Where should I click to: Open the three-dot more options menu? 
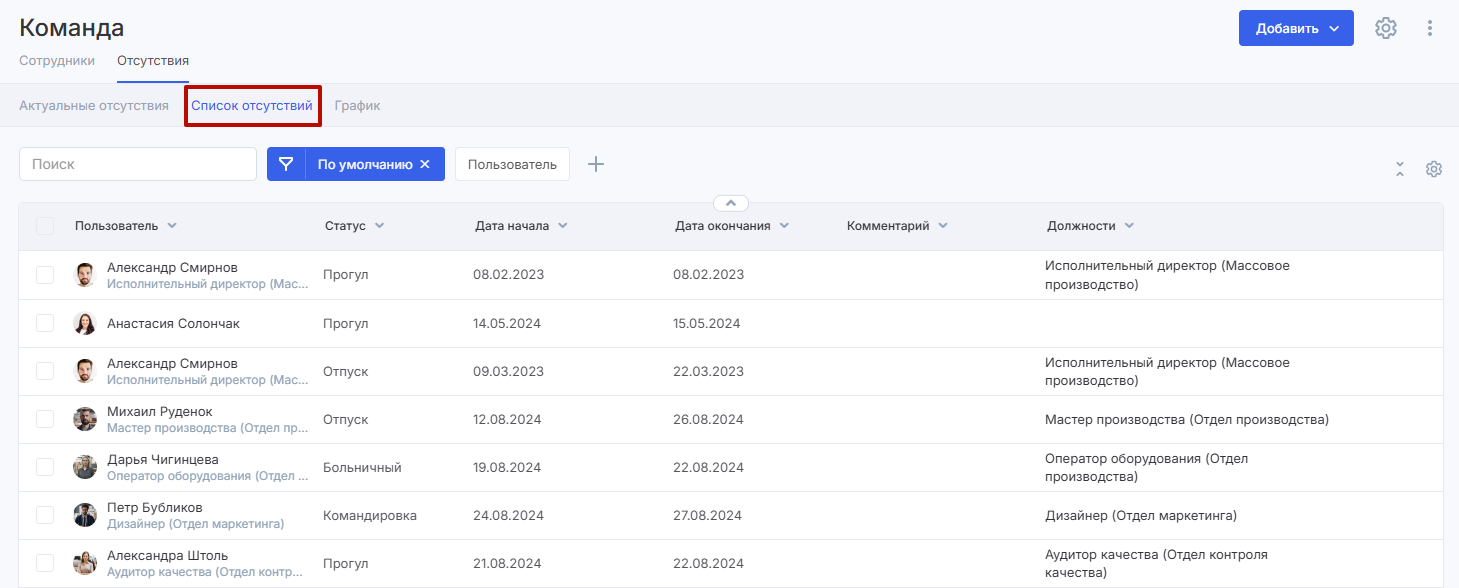[x=1430, y=28]
